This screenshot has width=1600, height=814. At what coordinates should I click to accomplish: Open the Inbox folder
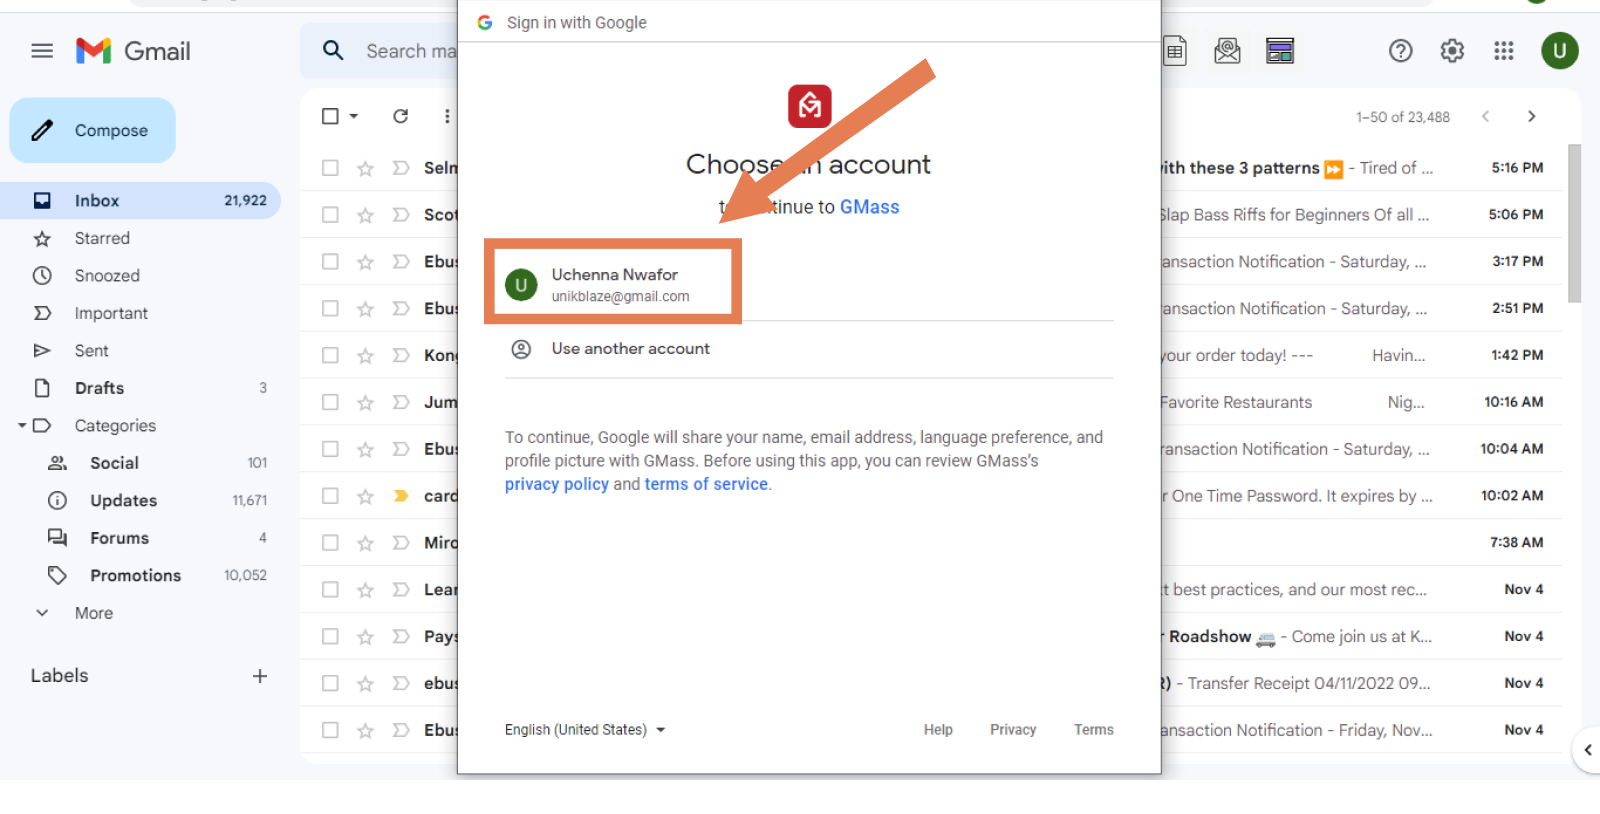140,200
